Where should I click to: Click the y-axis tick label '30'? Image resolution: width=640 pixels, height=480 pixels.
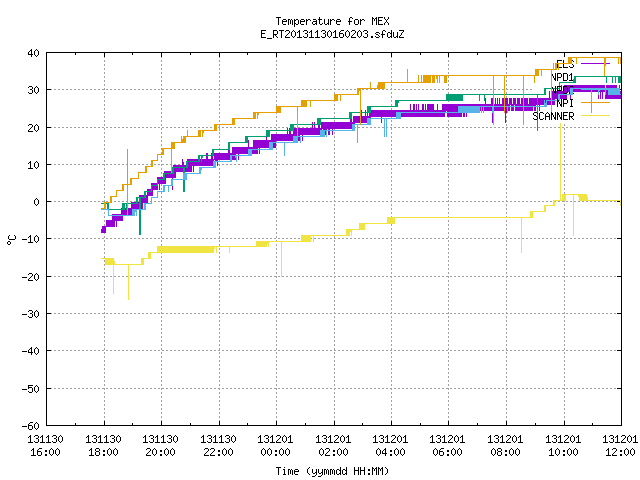pyautogui.click(x=33, y=90)
